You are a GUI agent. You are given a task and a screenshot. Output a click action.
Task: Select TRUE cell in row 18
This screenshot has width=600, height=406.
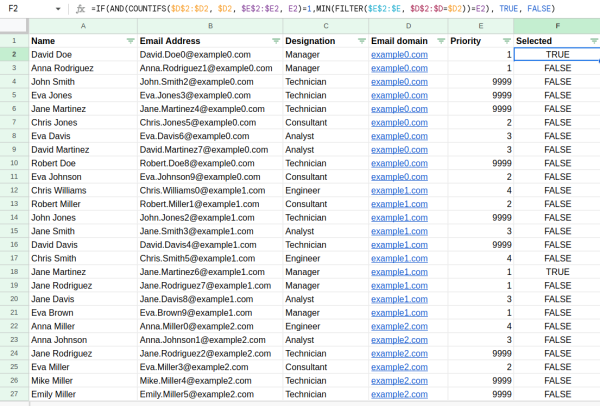tap(557, 272)
